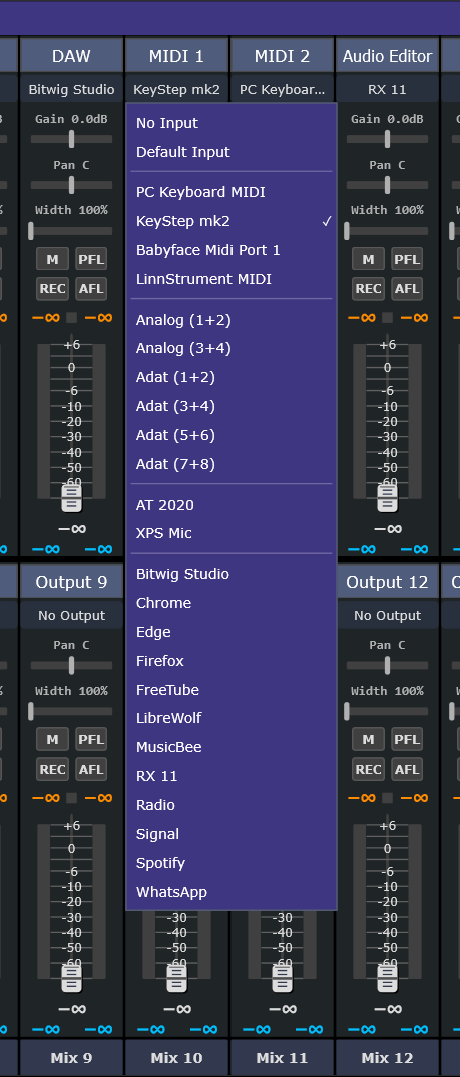Screen dimensions: 460x1077
Task: Choose Edge as input source
Action: click(x=231, y=632)
